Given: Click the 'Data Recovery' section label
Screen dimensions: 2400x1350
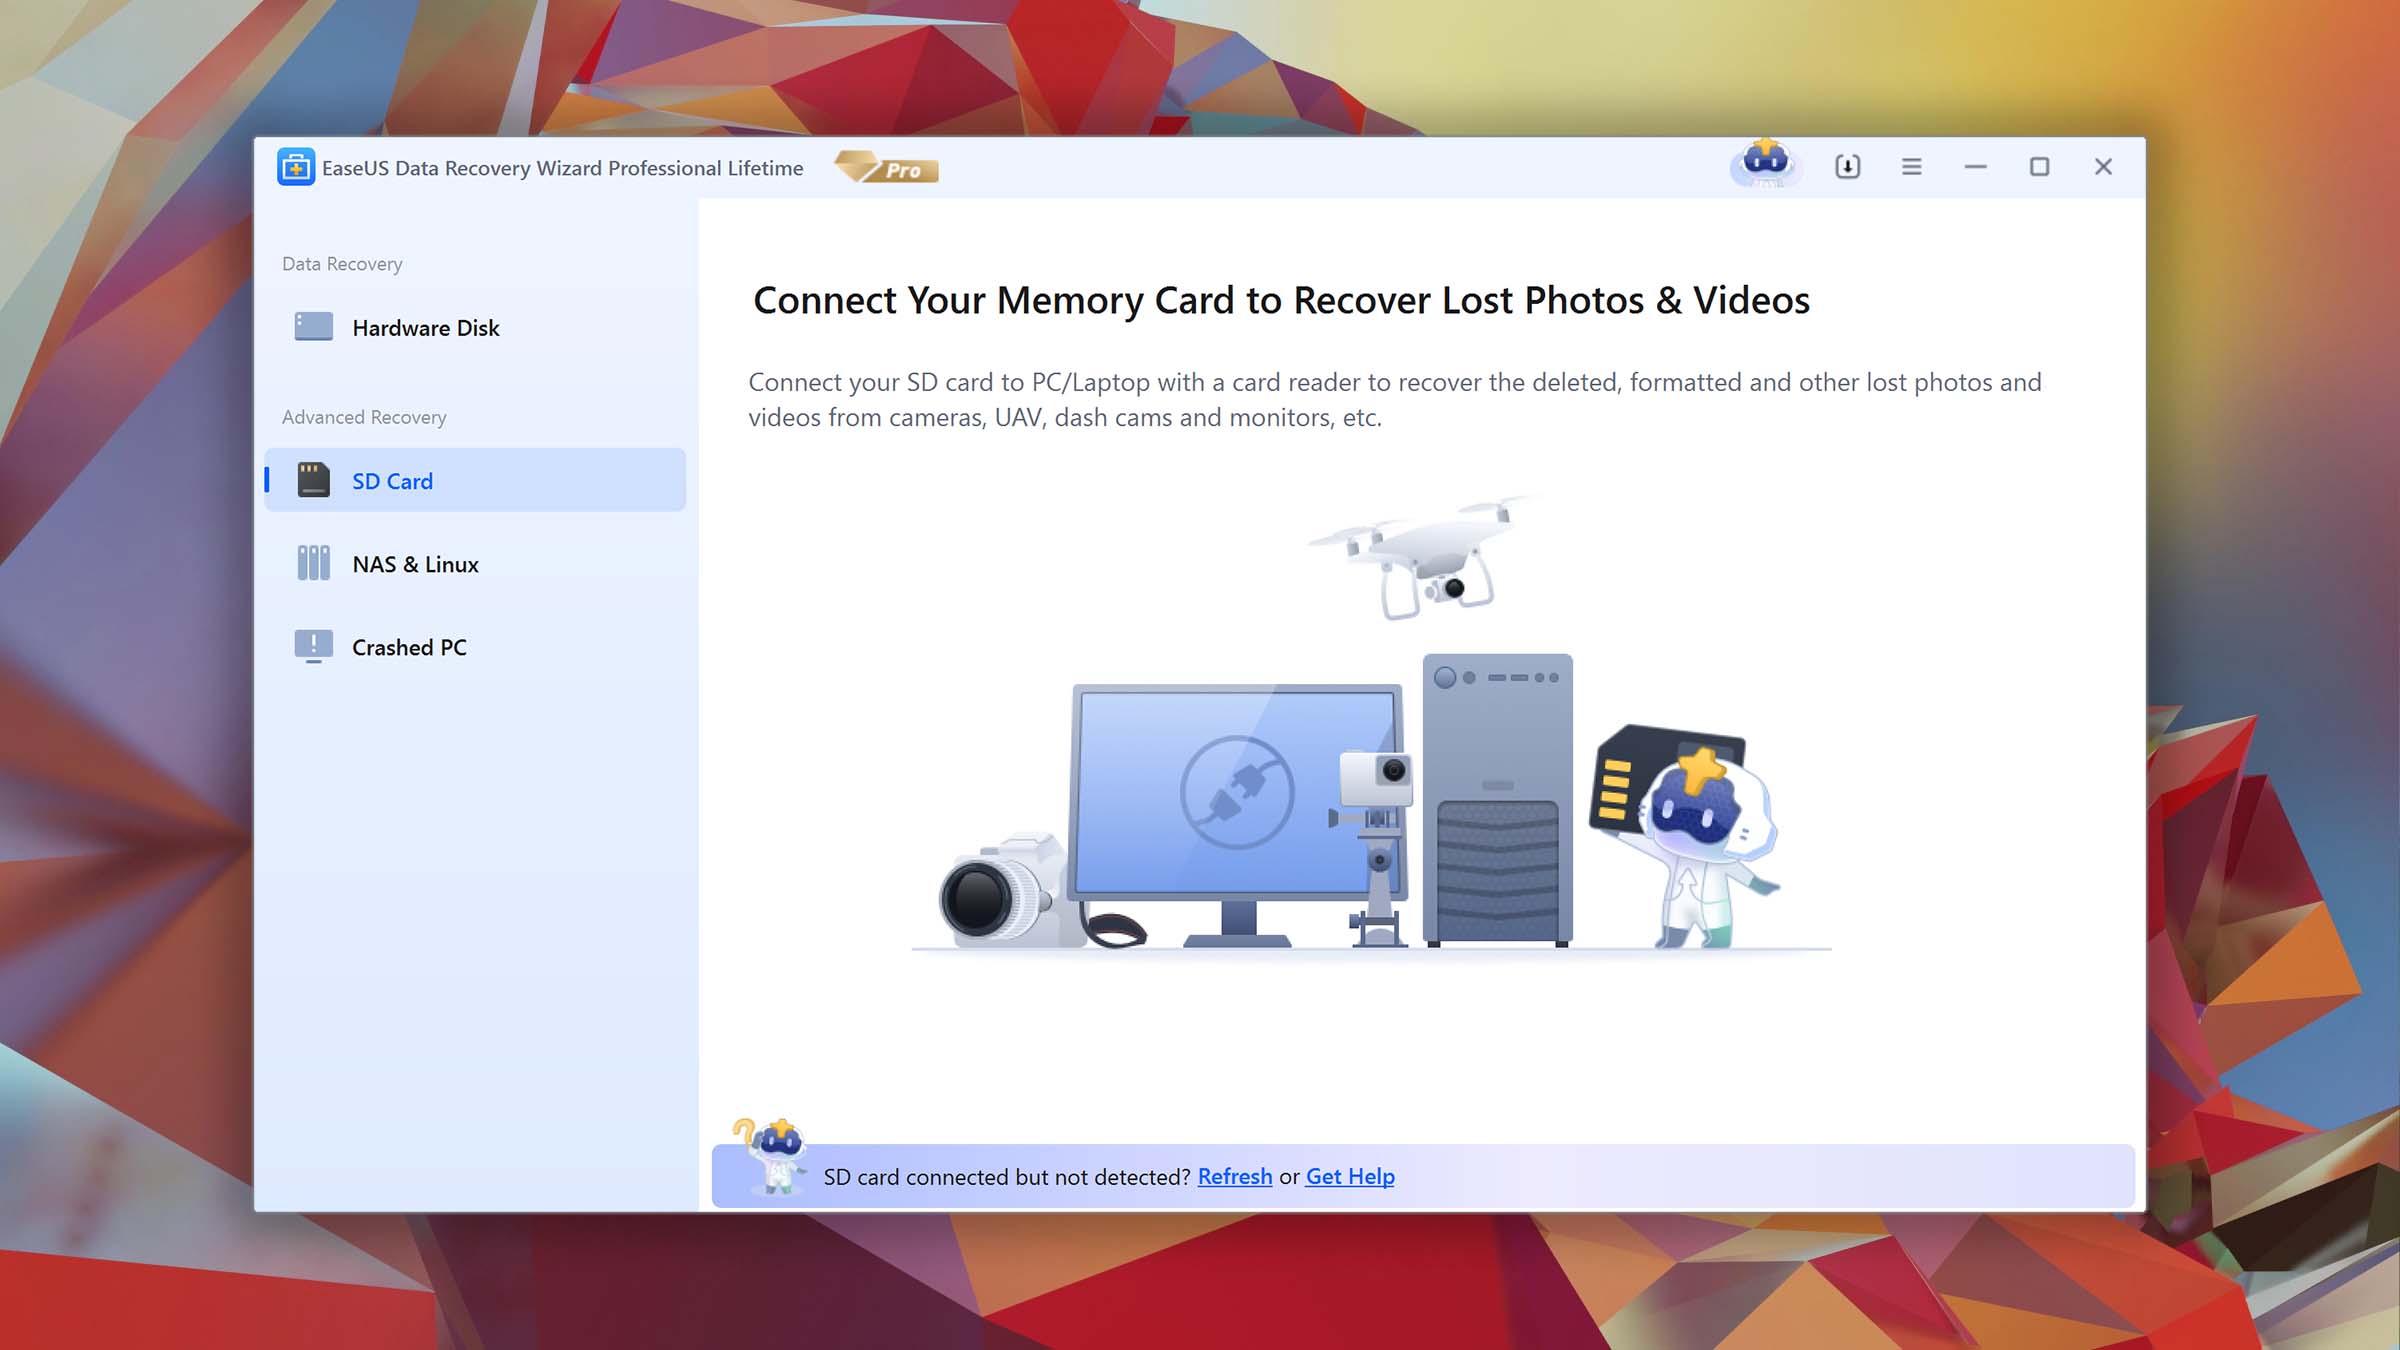Looking at the screenshot, I should pos(342,264).
